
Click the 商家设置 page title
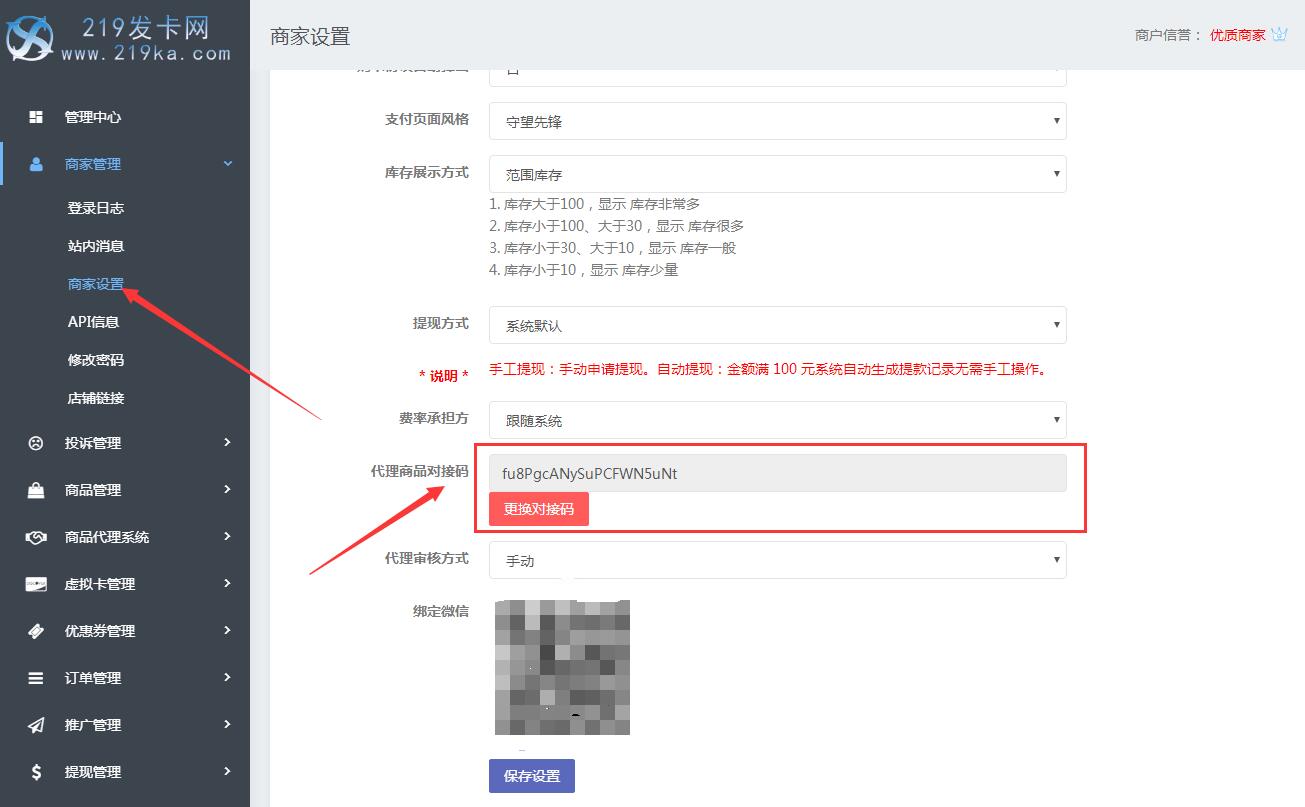click(310, 37)
